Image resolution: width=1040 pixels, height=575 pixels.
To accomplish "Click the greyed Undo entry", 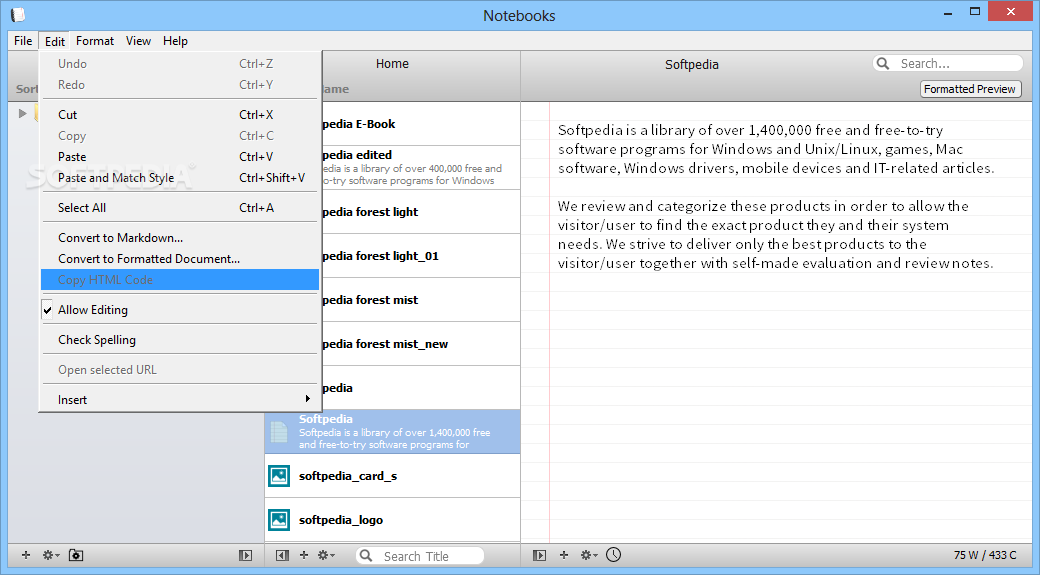I will tap(180, 64).
